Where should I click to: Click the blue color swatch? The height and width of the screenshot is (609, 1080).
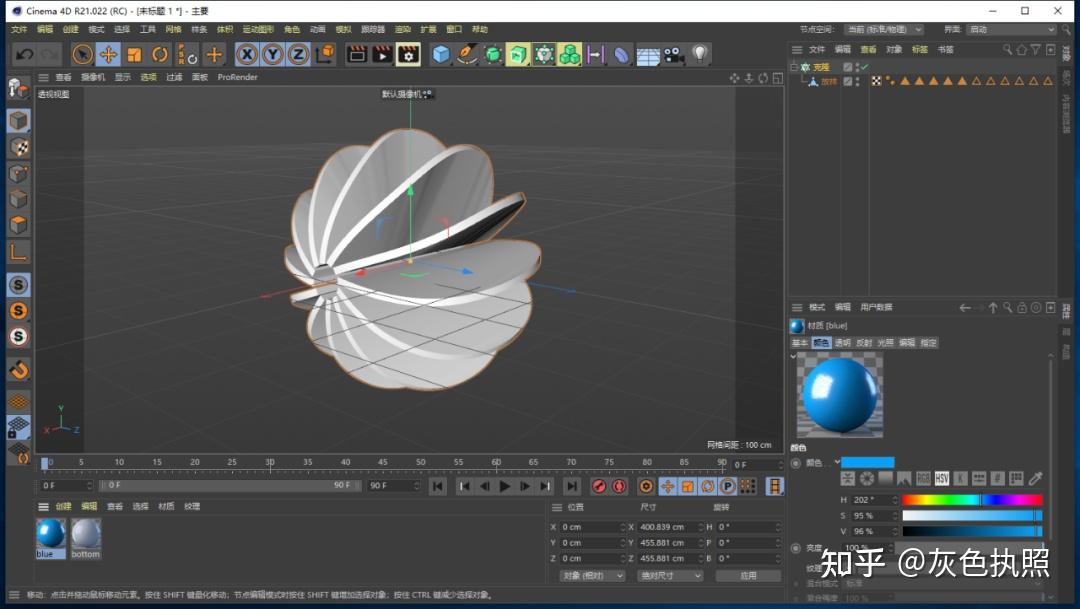pos(867,462)
